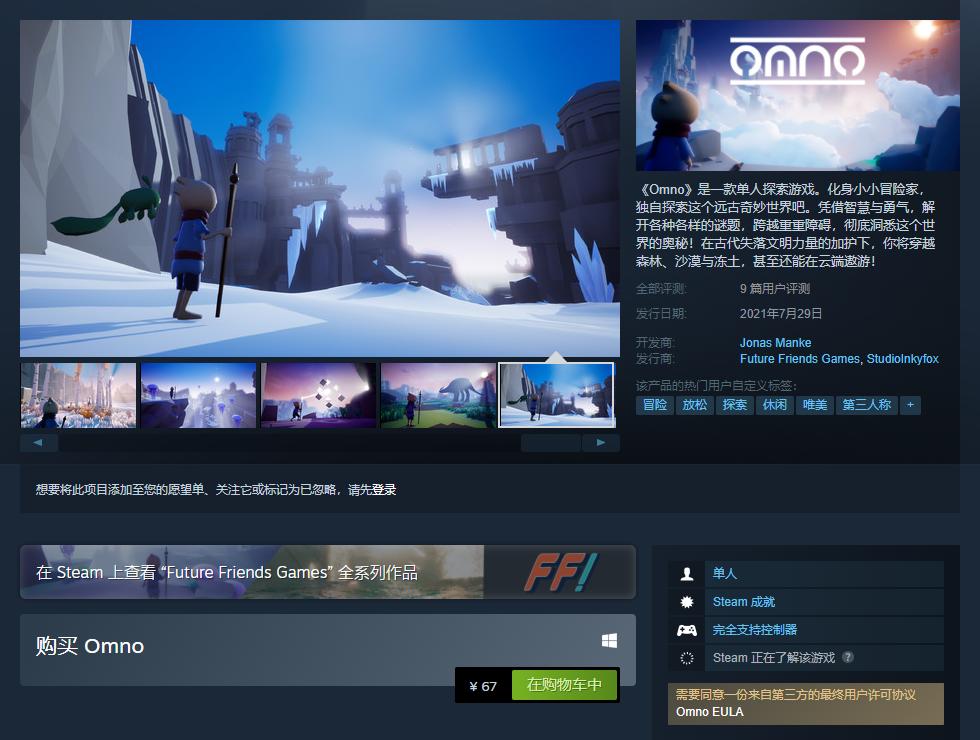Click the 登录 login link
Image resolution: width=980 pixels, height=740 pixels.
coord(384,489)
